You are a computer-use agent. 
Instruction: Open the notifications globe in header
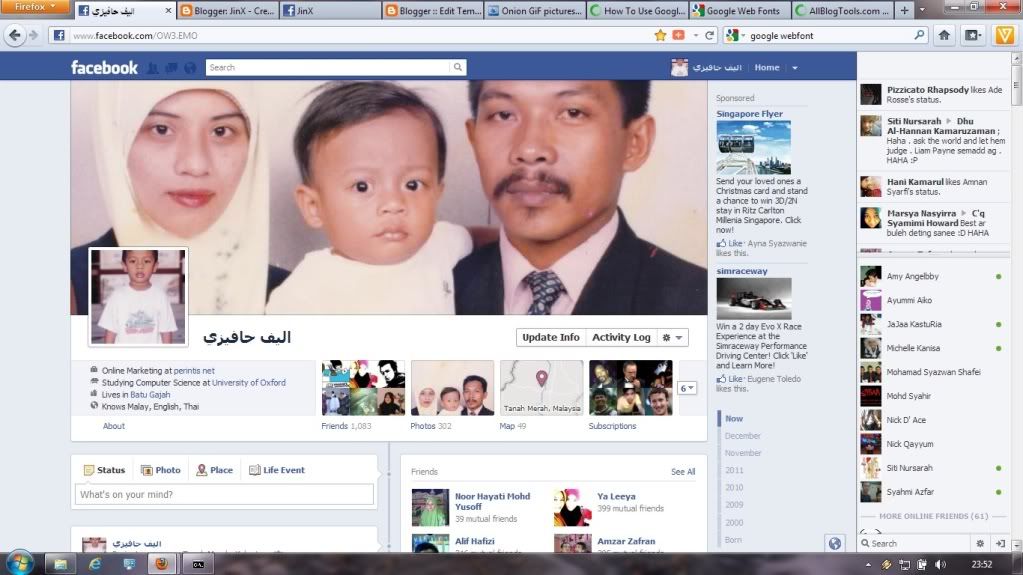point(190,67)
